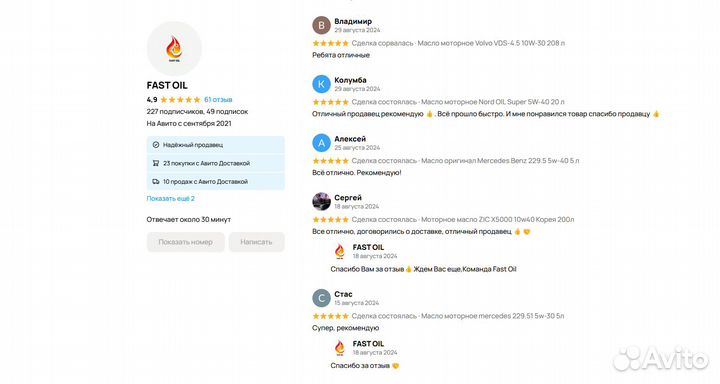Image resolution: width=720 pixels, height=384 pixels.
Task: Open Сергей's profile photo avatar
Action: coord(321,202)
